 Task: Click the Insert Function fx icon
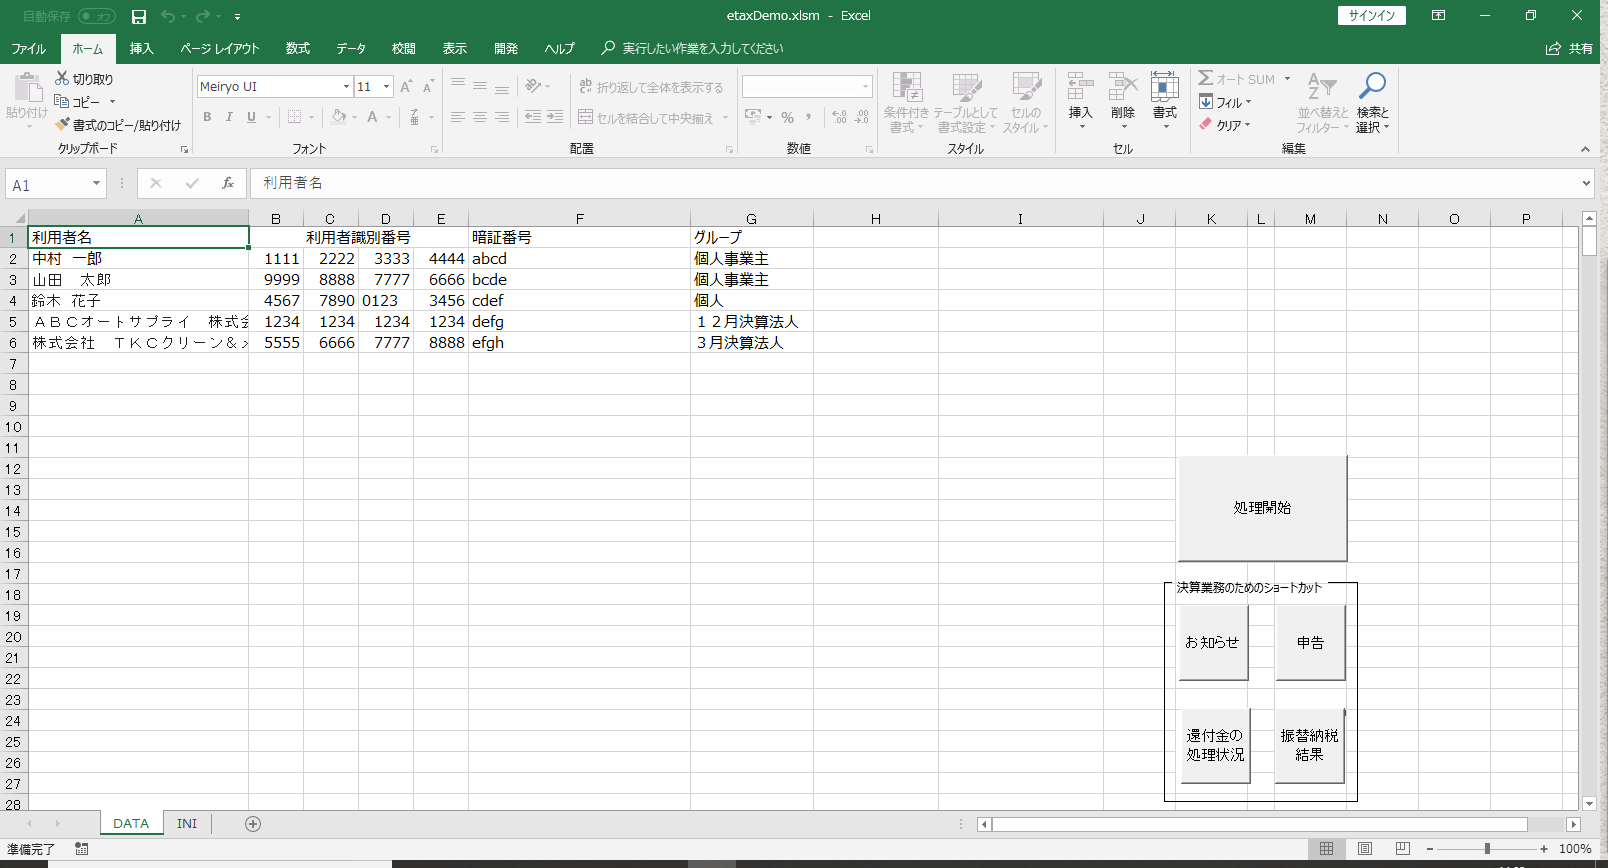click(x=228, y=183)
